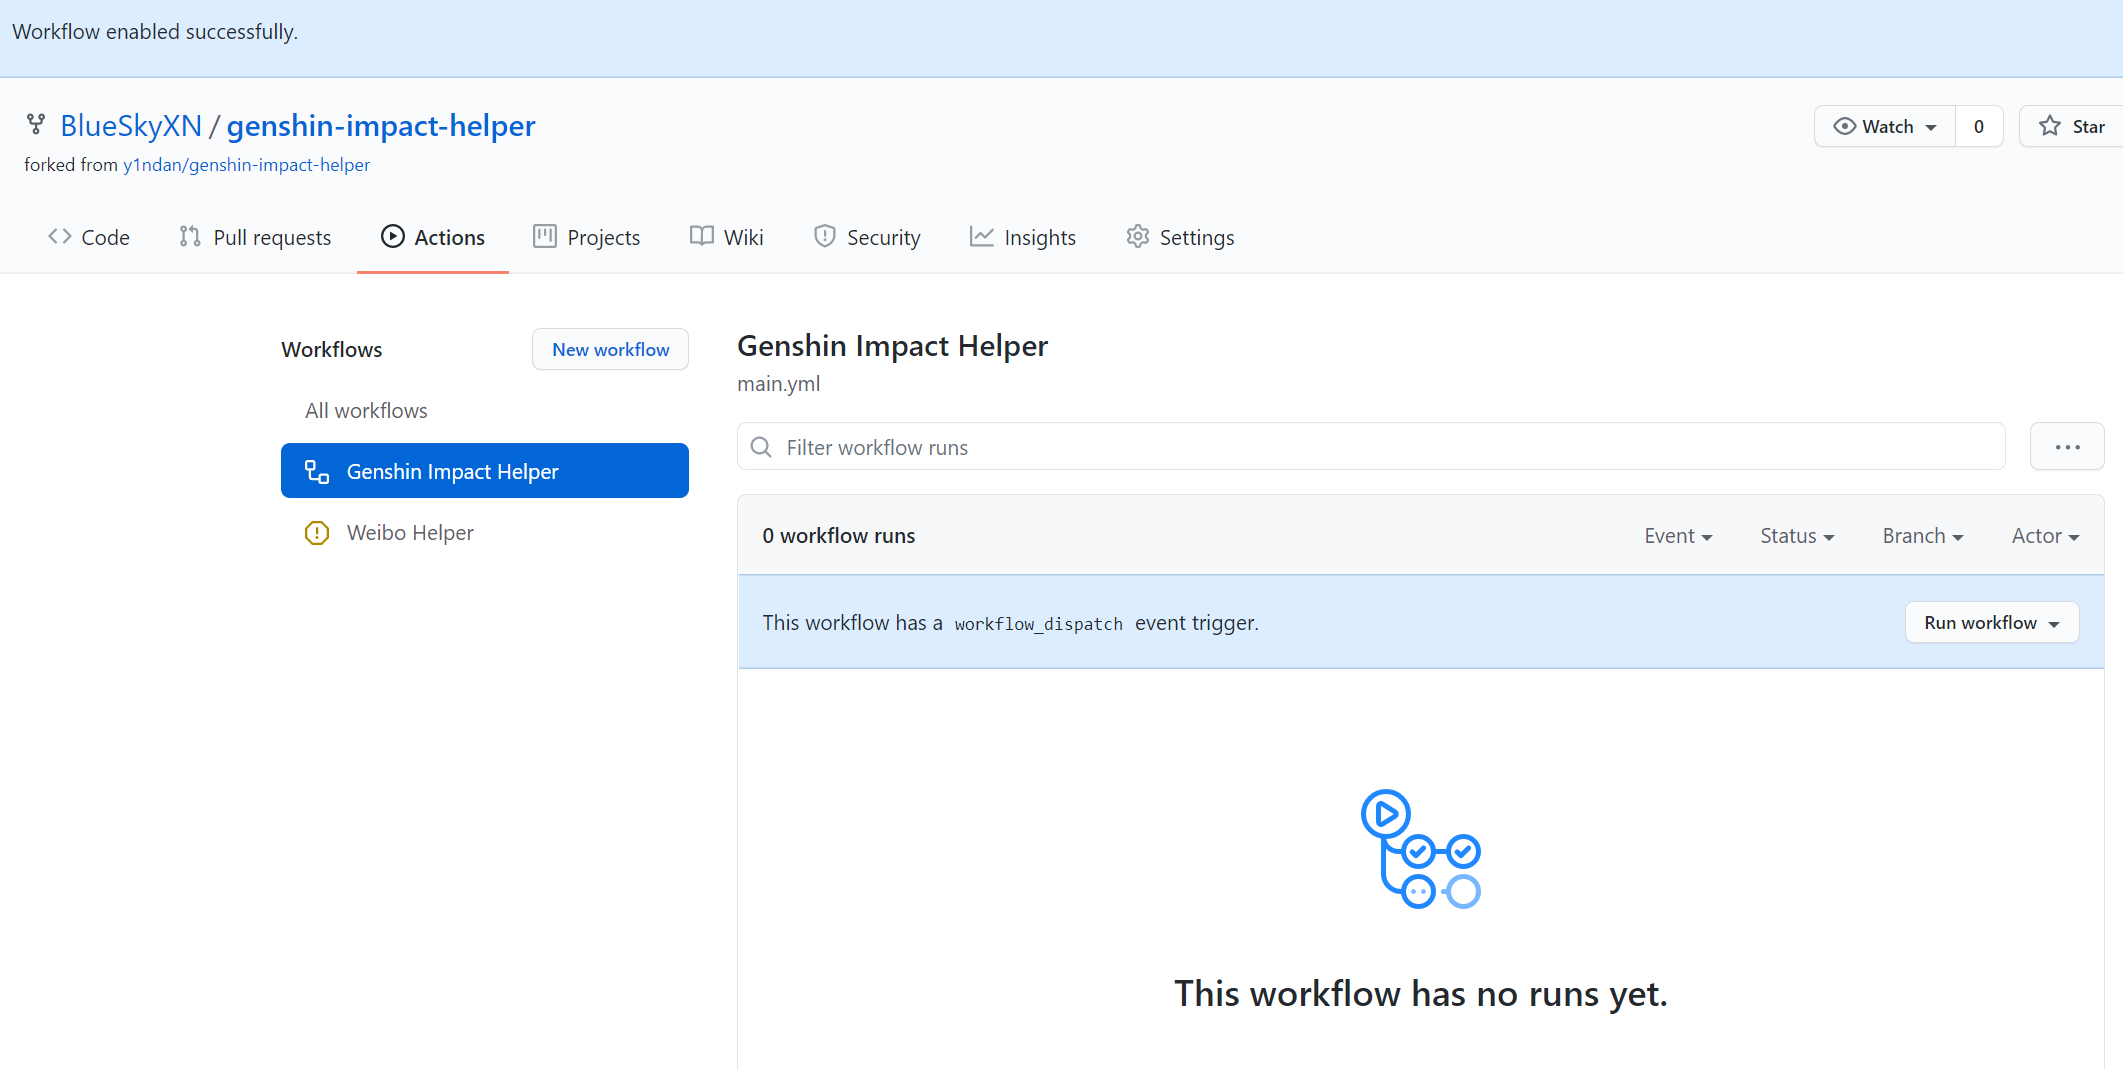The image size is (2123, 1070).
Task: Go to the Insights tab
Action: pos(1023,237)
